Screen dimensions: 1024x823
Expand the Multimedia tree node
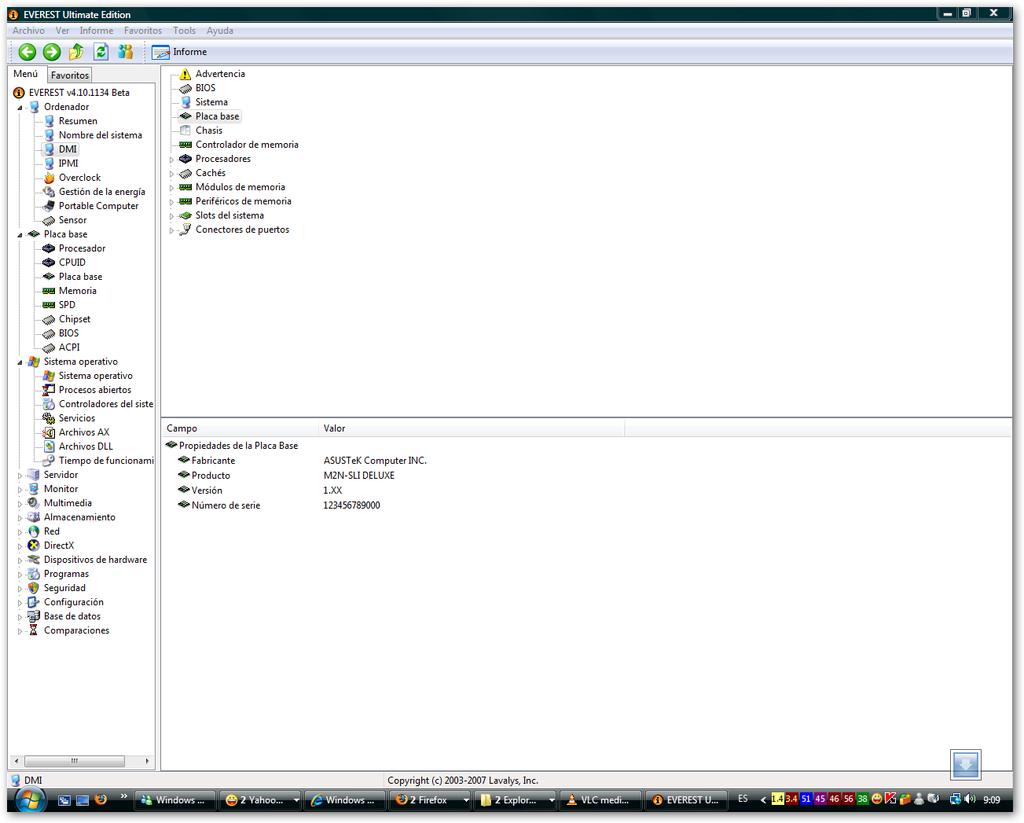20,504
